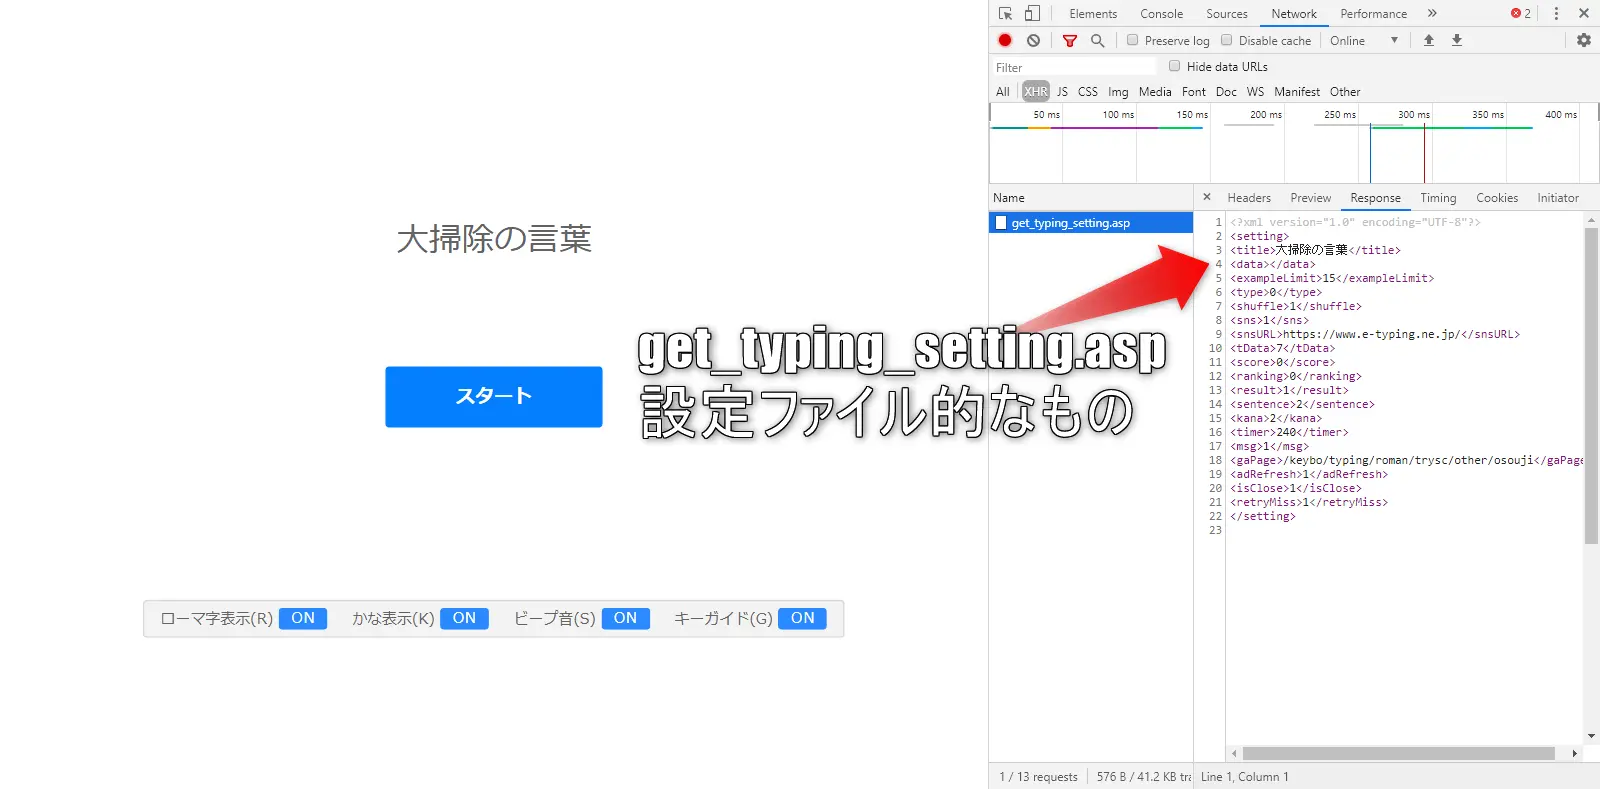Toggle the red filter funnel icon
Viewport: 1600px width, 789px height.
coord(1069,41)
